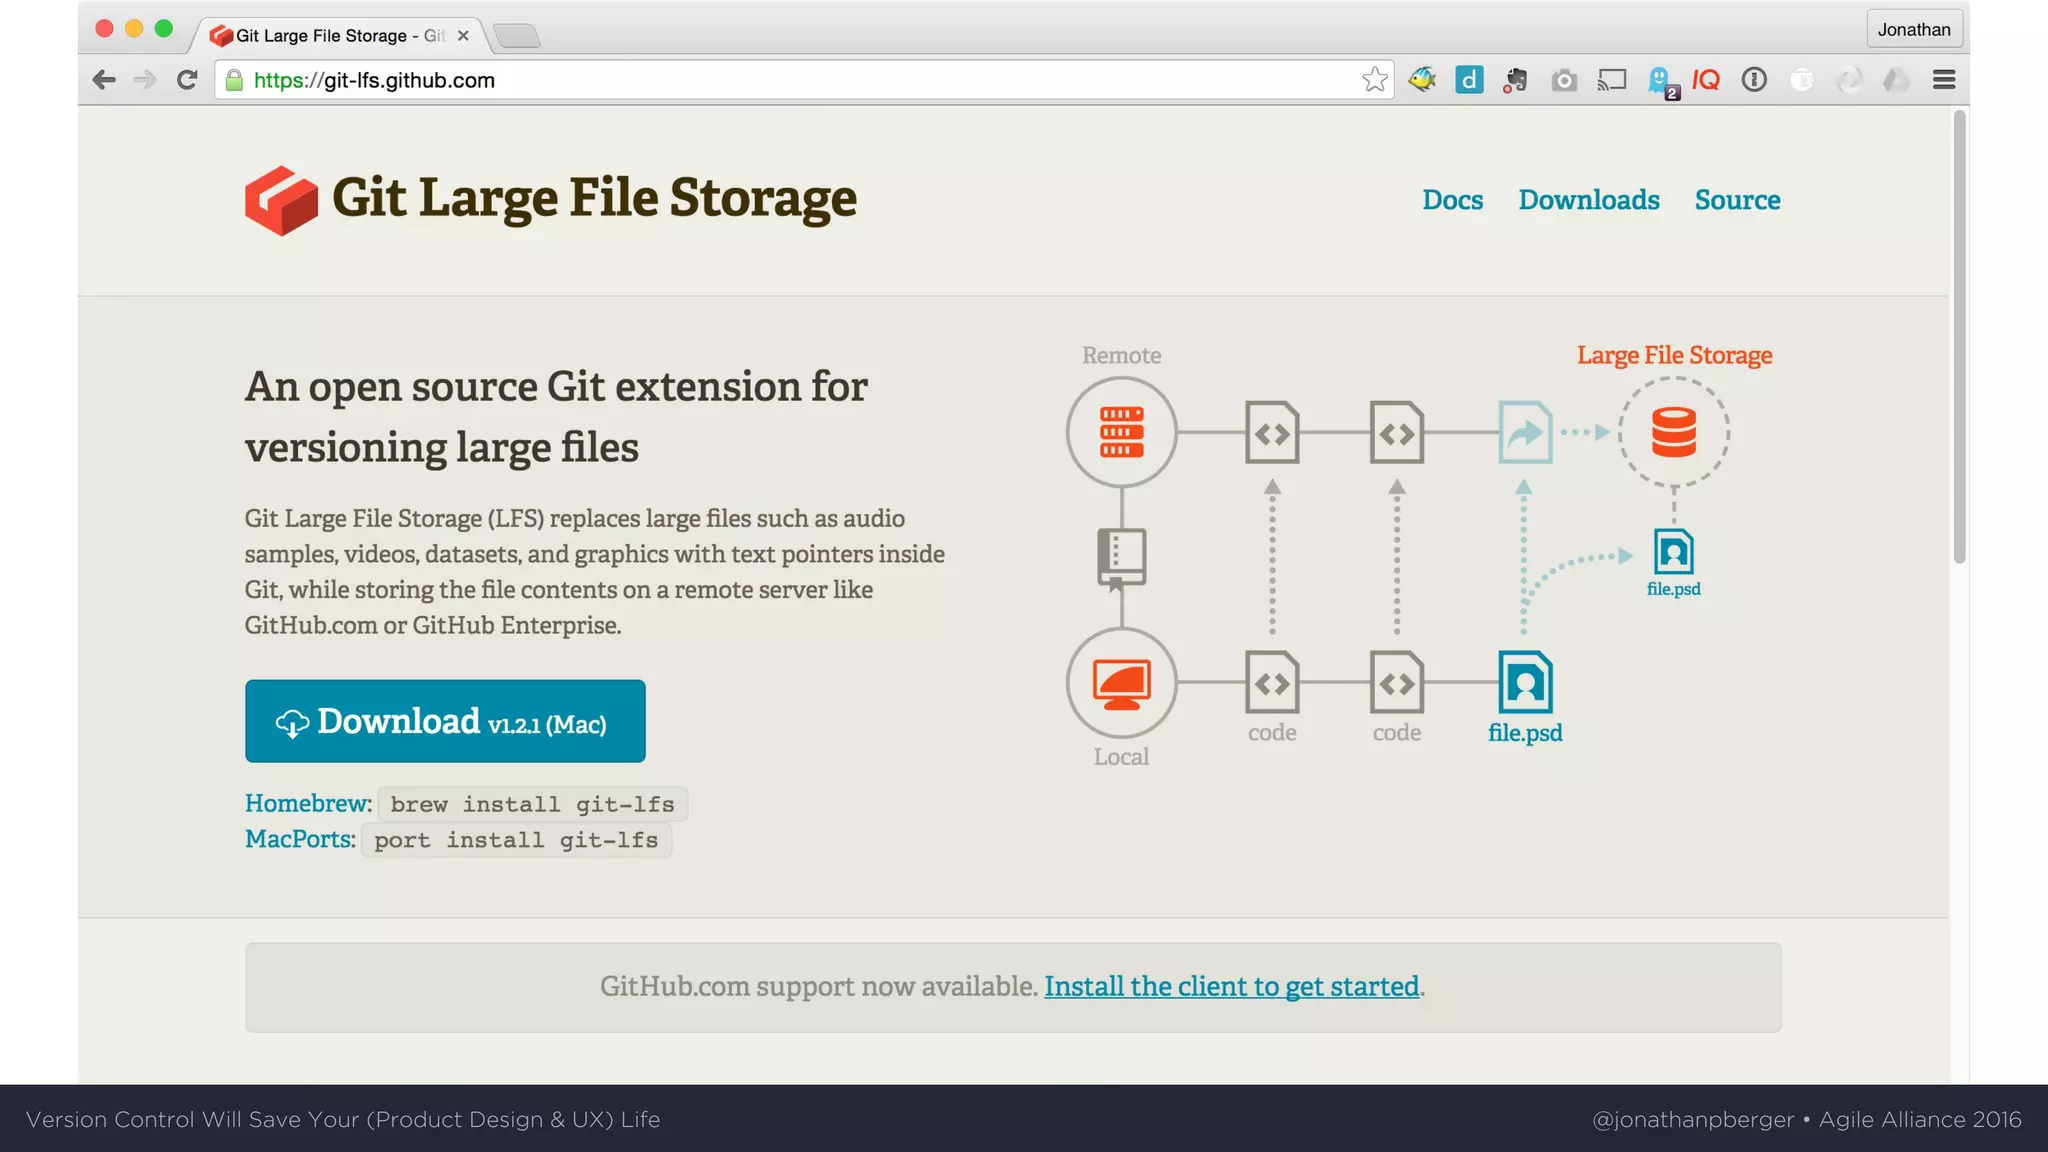Open the Ghostery ghost extension
The image size is (2048, 1152).
[x=1660, y=80]
